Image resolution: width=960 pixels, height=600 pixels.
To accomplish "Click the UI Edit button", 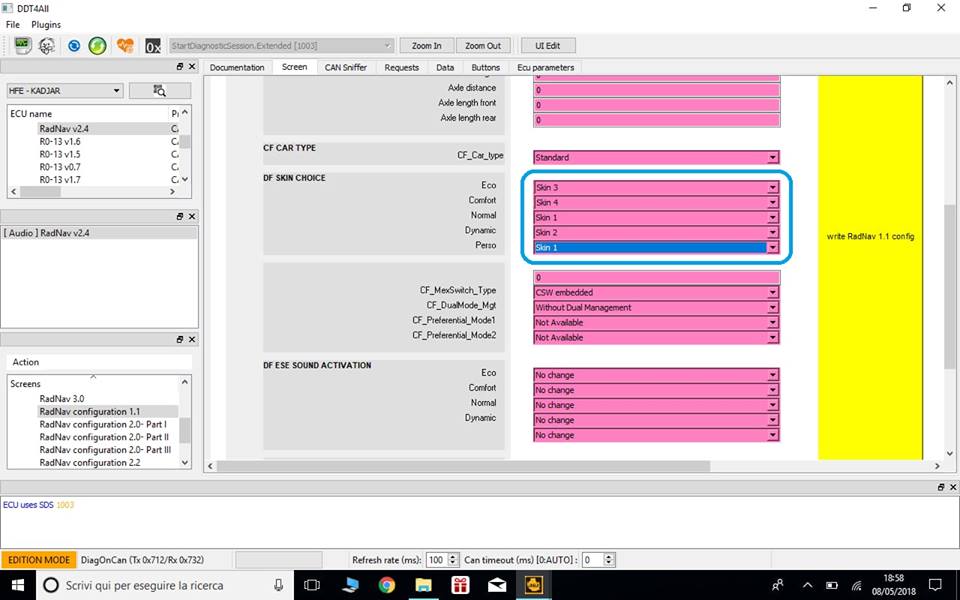I will tap(547, 46).
